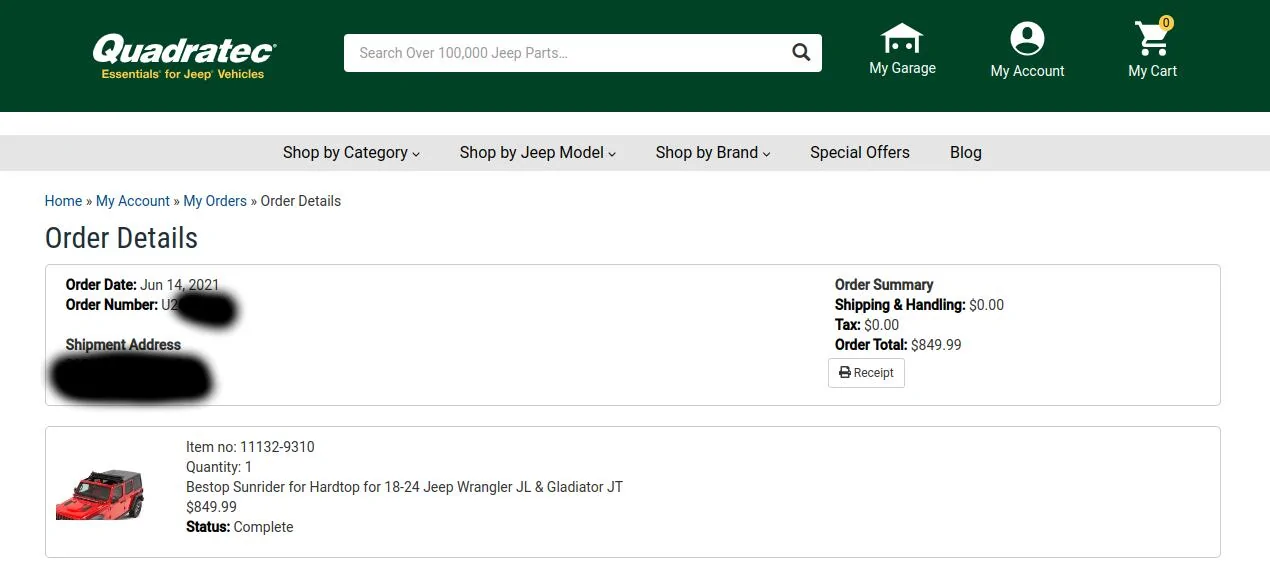Go to My Orders breadcrumb link
This screenshot has width=1270, height=571.
tap(215, 201)
